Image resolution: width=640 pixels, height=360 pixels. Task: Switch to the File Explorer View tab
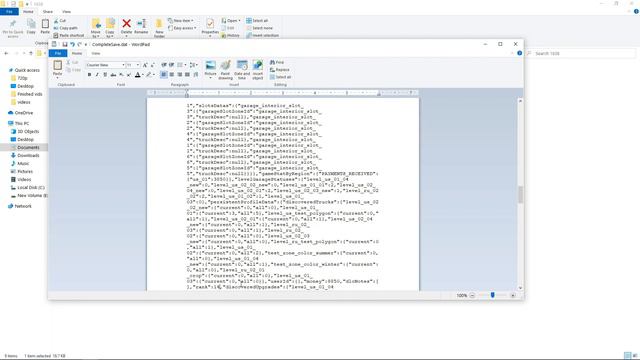[x=66, y=11]
